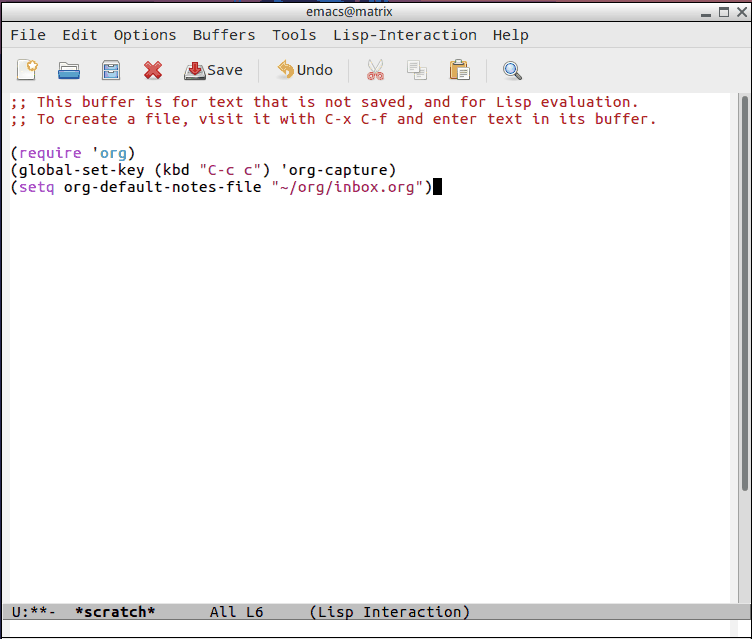Place cursor on global-set-key text

81,170
